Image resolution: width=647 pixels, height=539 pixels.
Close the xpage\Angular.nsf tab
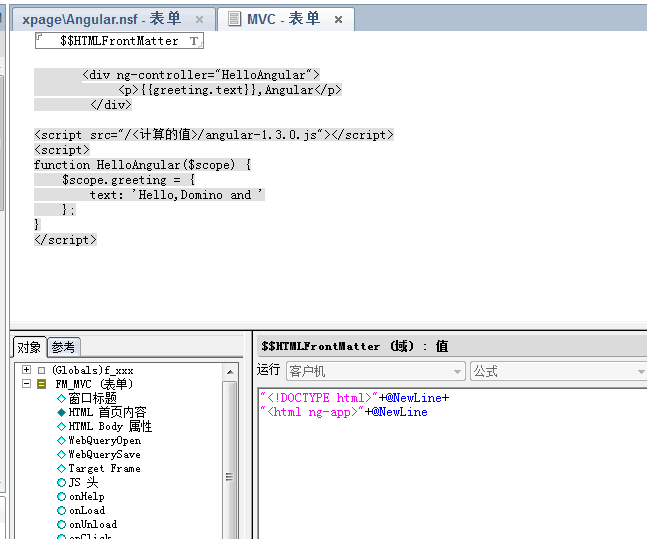(x=199, y=19)
